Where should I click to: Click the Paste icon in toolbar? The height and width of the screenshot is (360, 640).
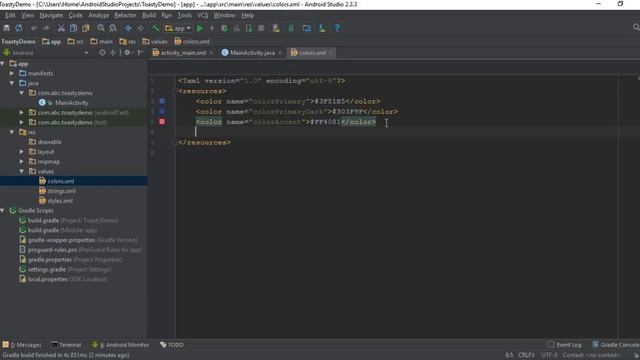[x=86, y=28]
